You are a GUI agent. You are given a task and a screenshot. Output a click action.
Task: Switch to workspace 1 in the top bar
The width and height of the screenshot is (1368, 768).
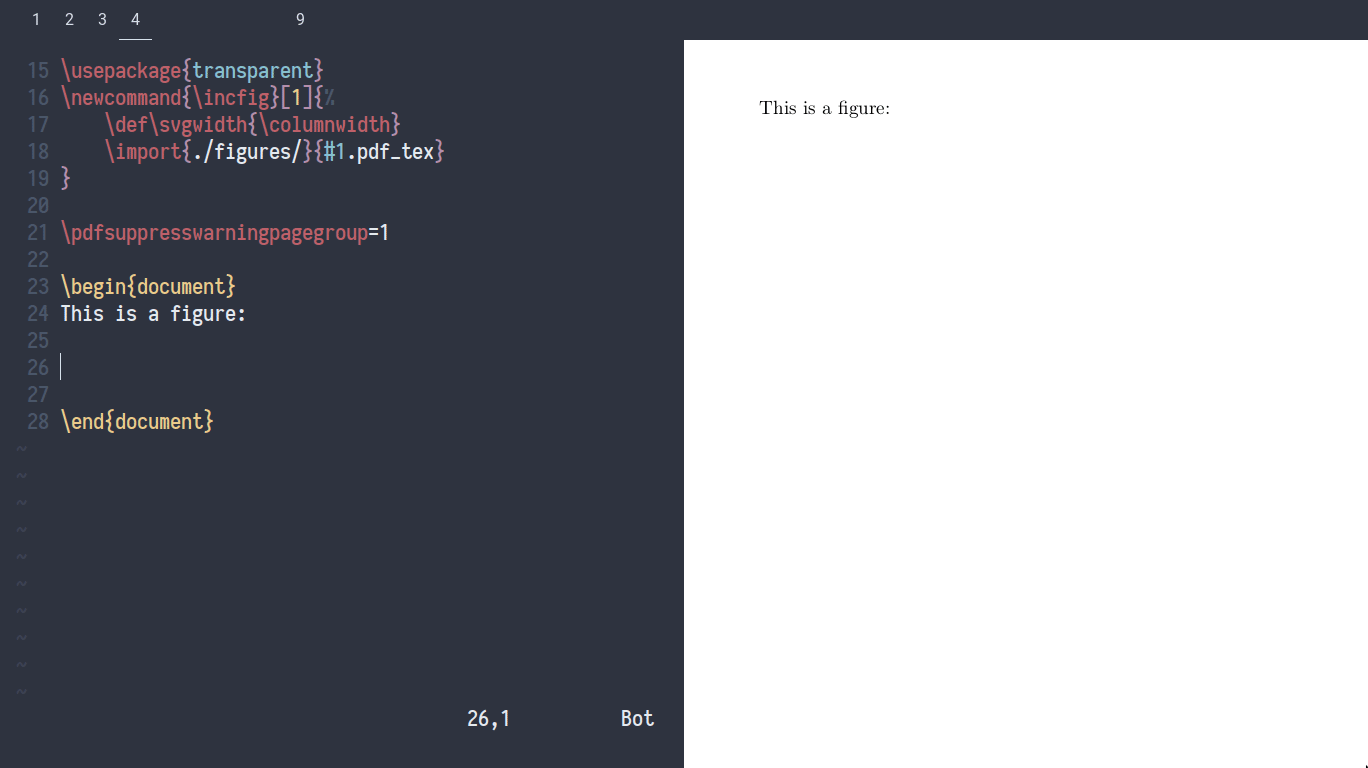coord(36,18)
